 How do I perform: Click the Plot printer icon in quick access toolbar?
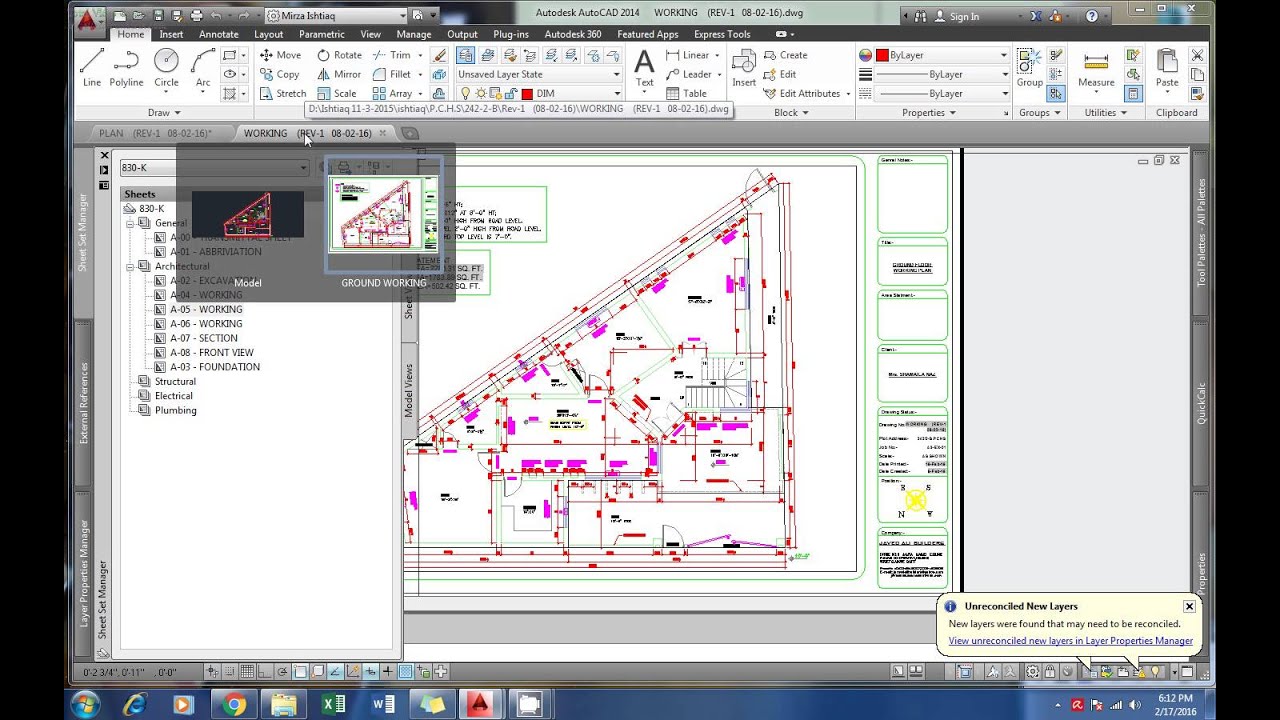pos(196,16)
